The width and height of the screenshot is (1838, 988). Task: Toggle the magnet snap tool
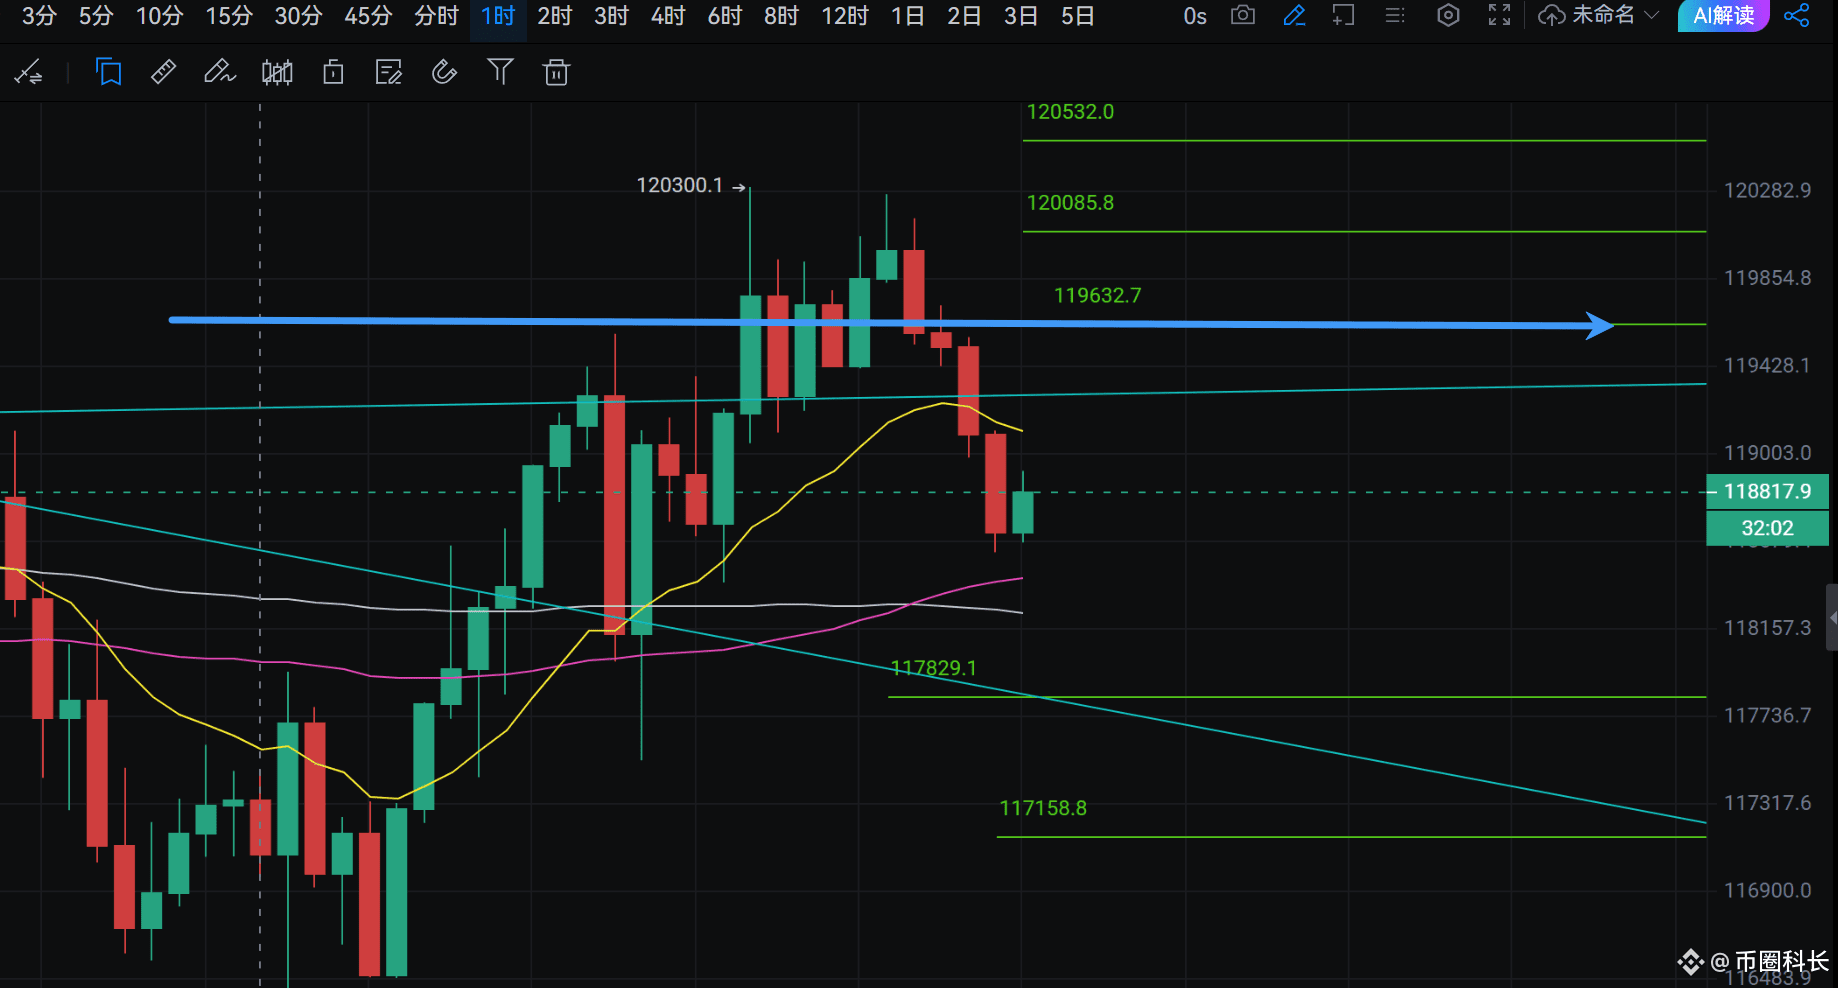[444, 72]
